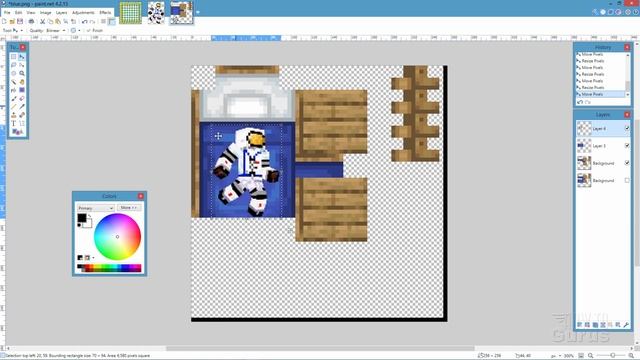Reset colors to black and white
The width and height of the screenshot is (640, 360).
coord(79,225)
